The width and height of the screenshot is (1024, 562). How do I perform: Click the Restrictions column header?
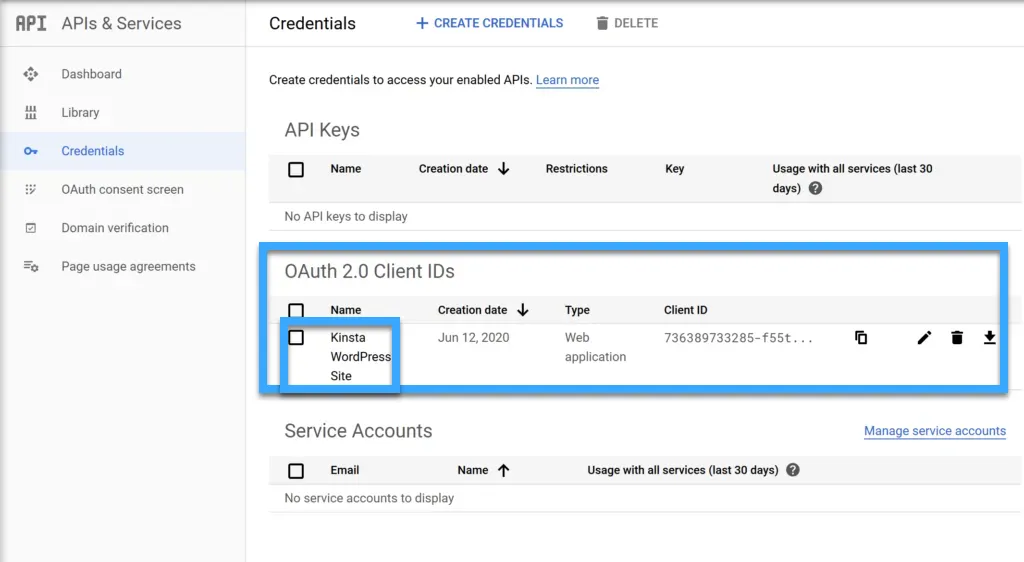[x=577, y=168]
